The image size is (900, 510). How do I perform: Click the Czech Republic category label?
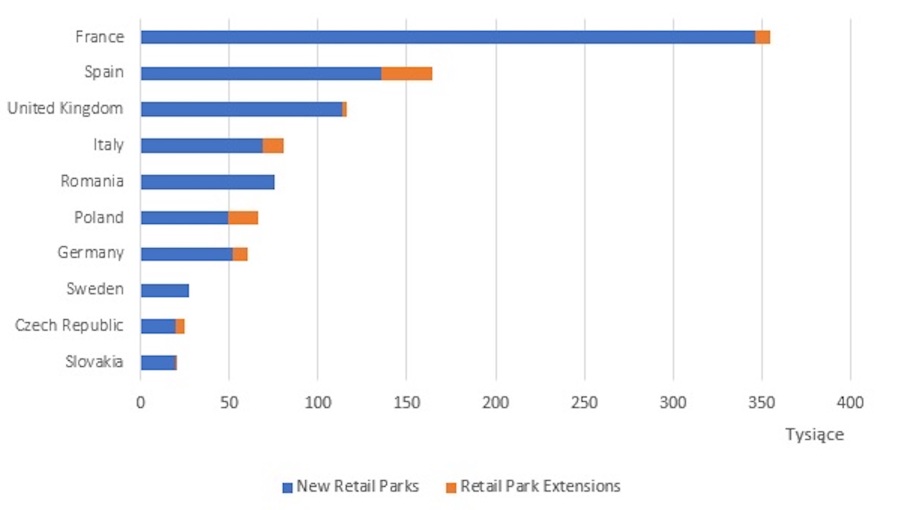(x=69, y=325)
